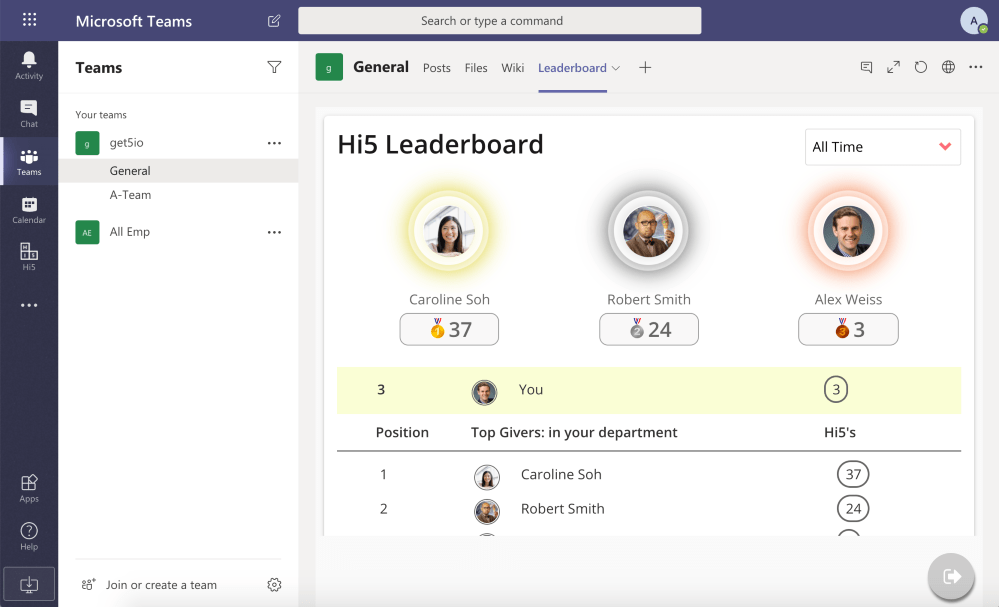Reload the Leaderboard tab
Screen dimensions: 999x607
(x=921, y=67)
